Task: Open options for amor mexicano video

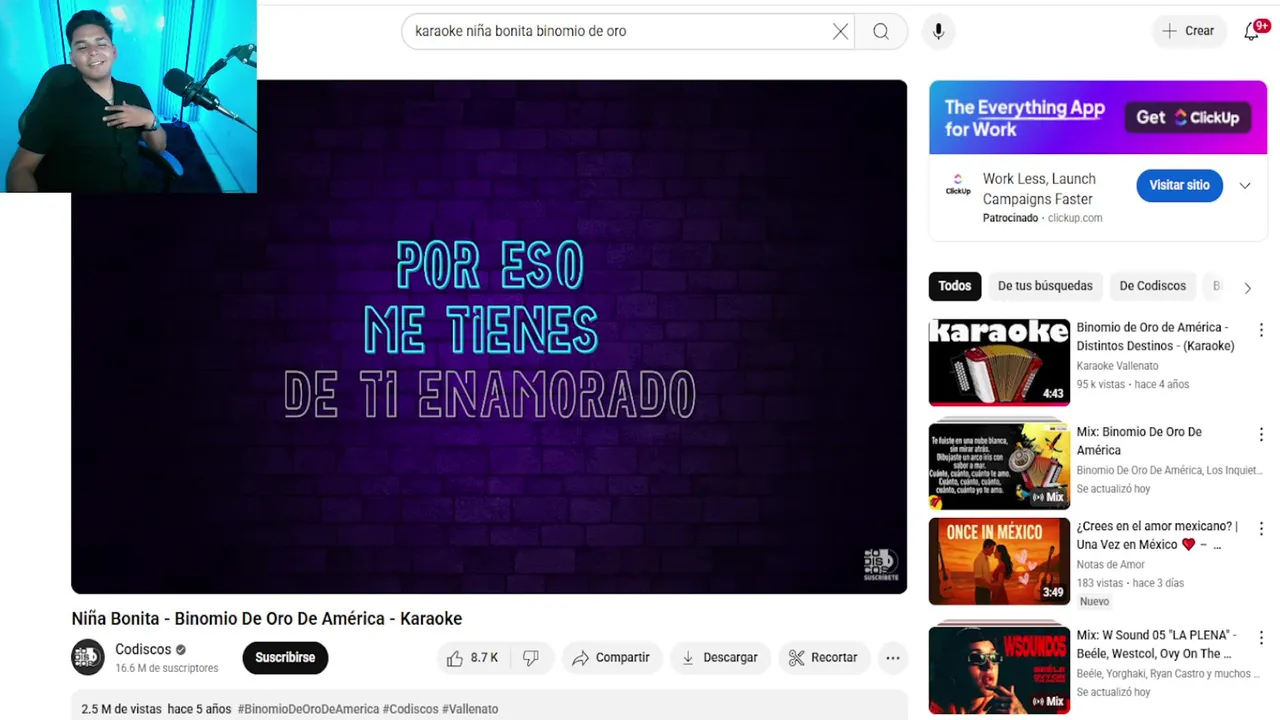Action: tap(1261, 528)
